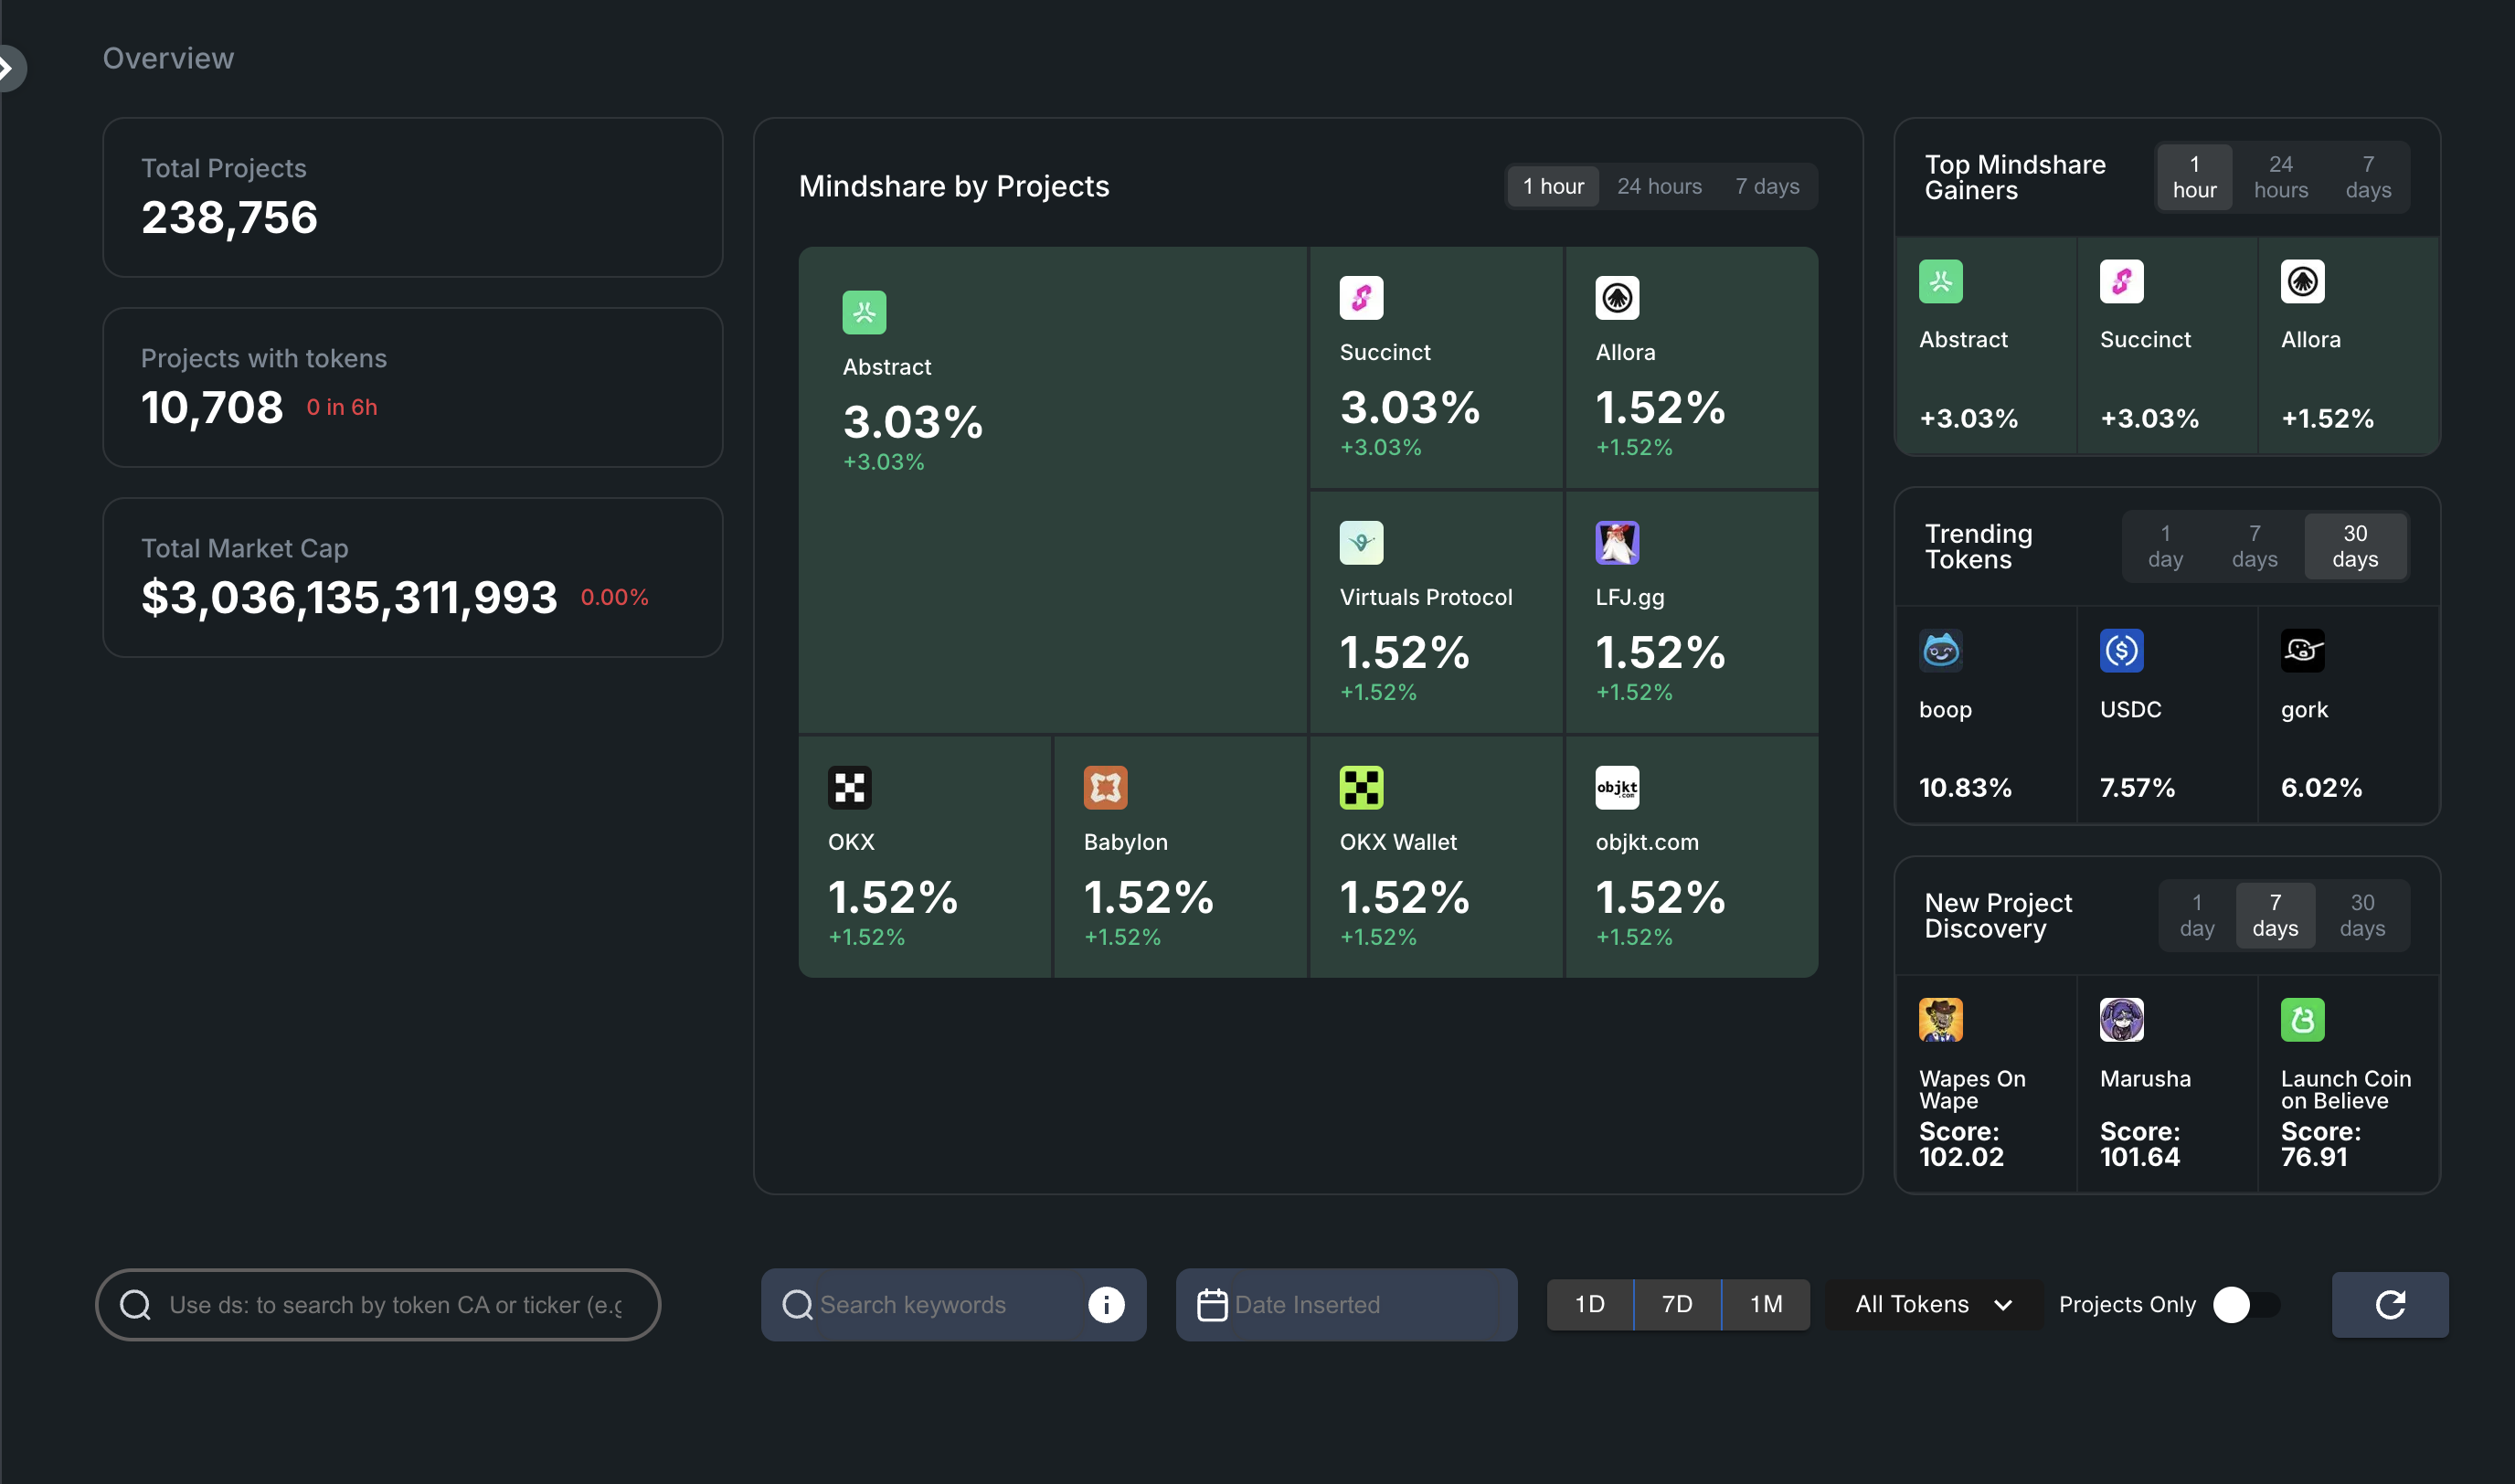Click the gork token icon
Viewport: 2515px width, 1484px height.
point(2302,650)
